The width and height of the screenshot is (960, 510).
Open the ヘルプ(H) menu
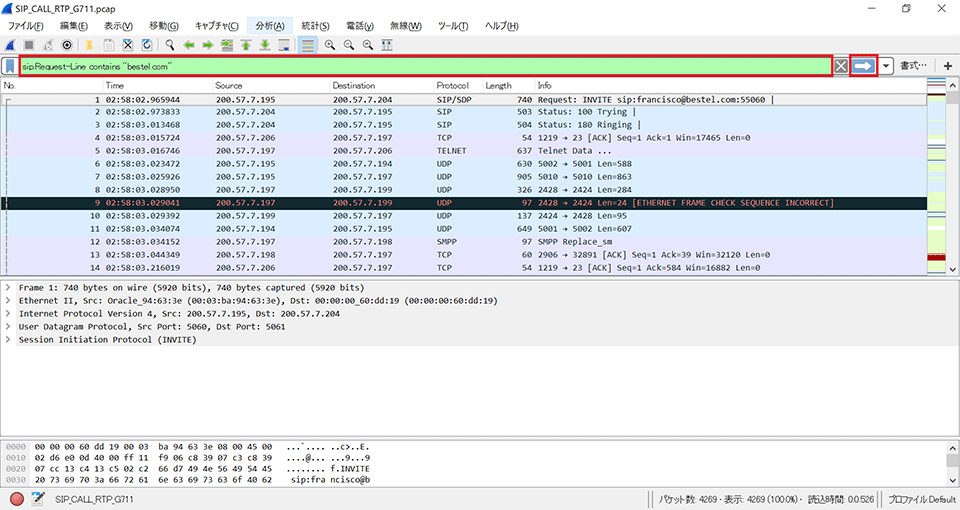pos(501,26)
